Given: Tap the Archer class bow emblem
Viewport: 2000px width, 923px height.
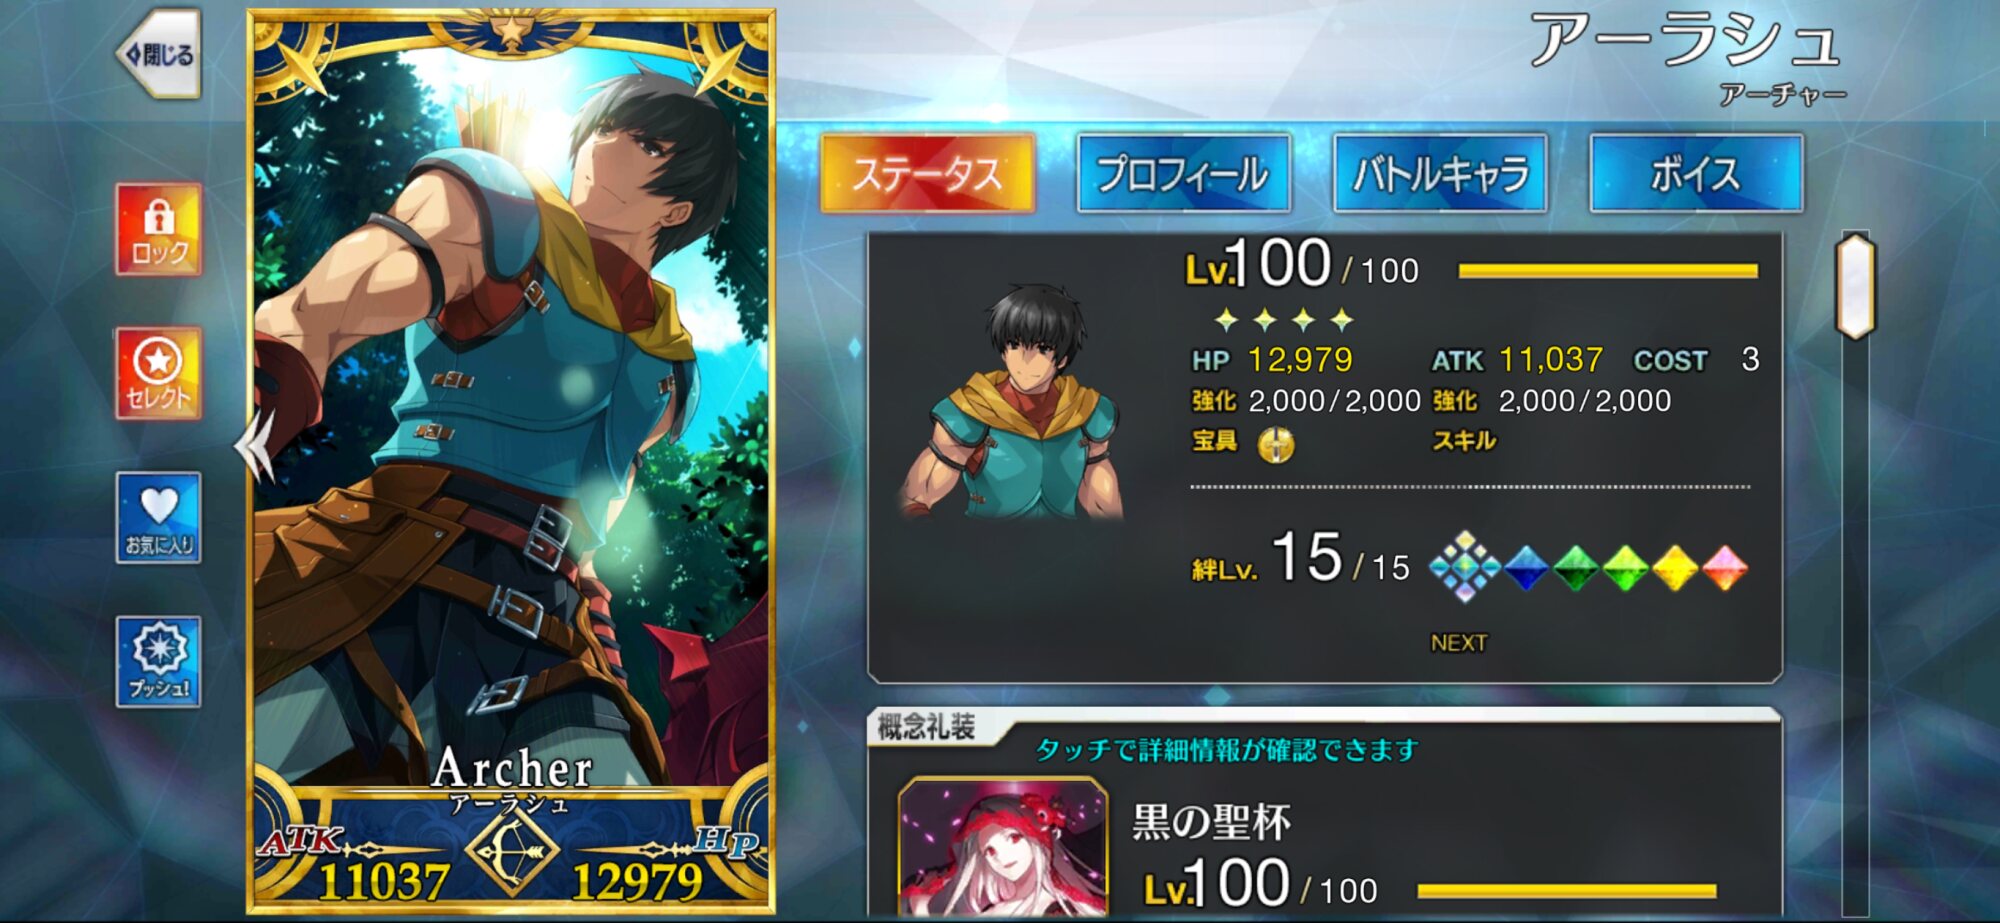Looking at the screenshot, I should tap(511, 850).
